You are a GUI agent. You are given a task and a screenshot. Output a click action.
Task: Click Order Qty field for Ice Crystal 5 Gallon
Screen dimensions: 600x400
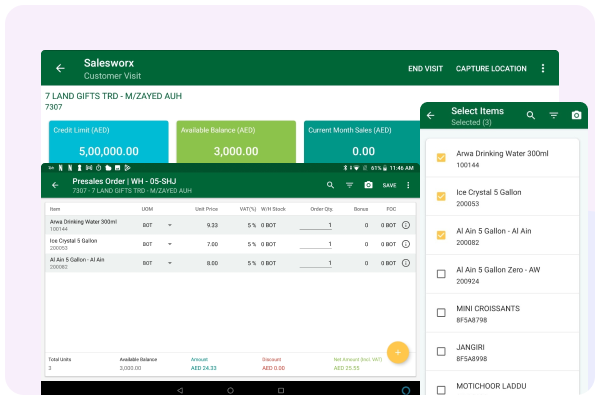click(x=320, y=244)
